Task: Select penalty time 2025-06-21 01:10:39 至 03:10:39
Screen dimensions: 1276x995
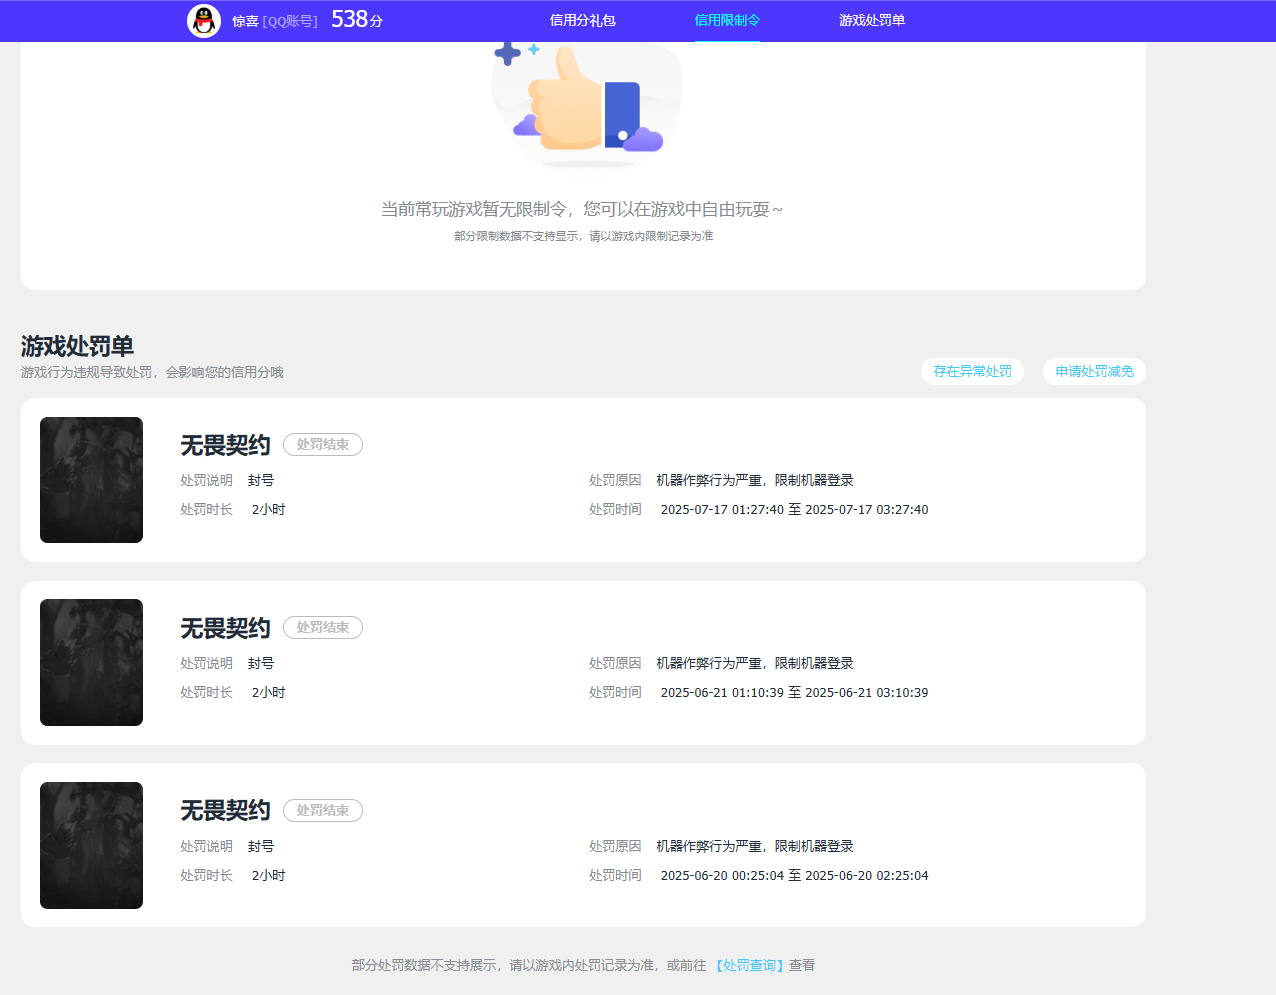Action: coord(794,693)
